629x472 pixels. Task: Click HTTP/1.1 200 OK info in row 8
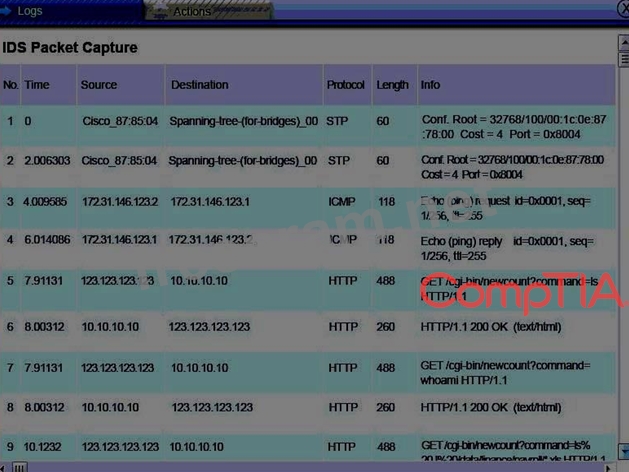tap(491, 407)
